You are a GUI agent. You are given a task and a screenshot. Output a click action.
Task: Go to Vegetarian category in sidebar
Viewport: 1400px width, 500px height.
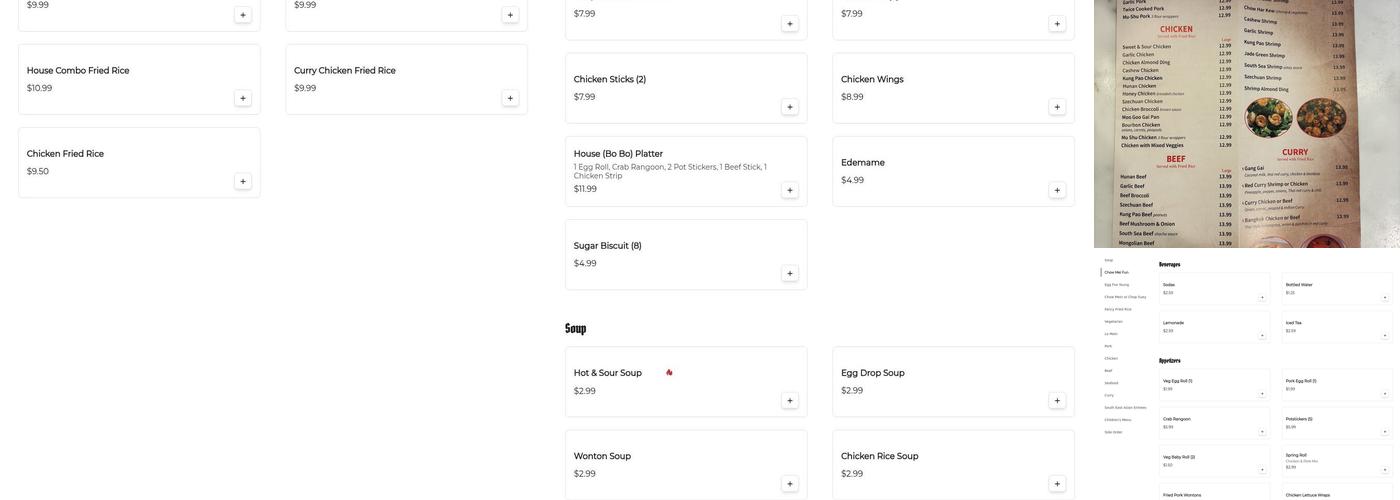tap(1114, 321)
